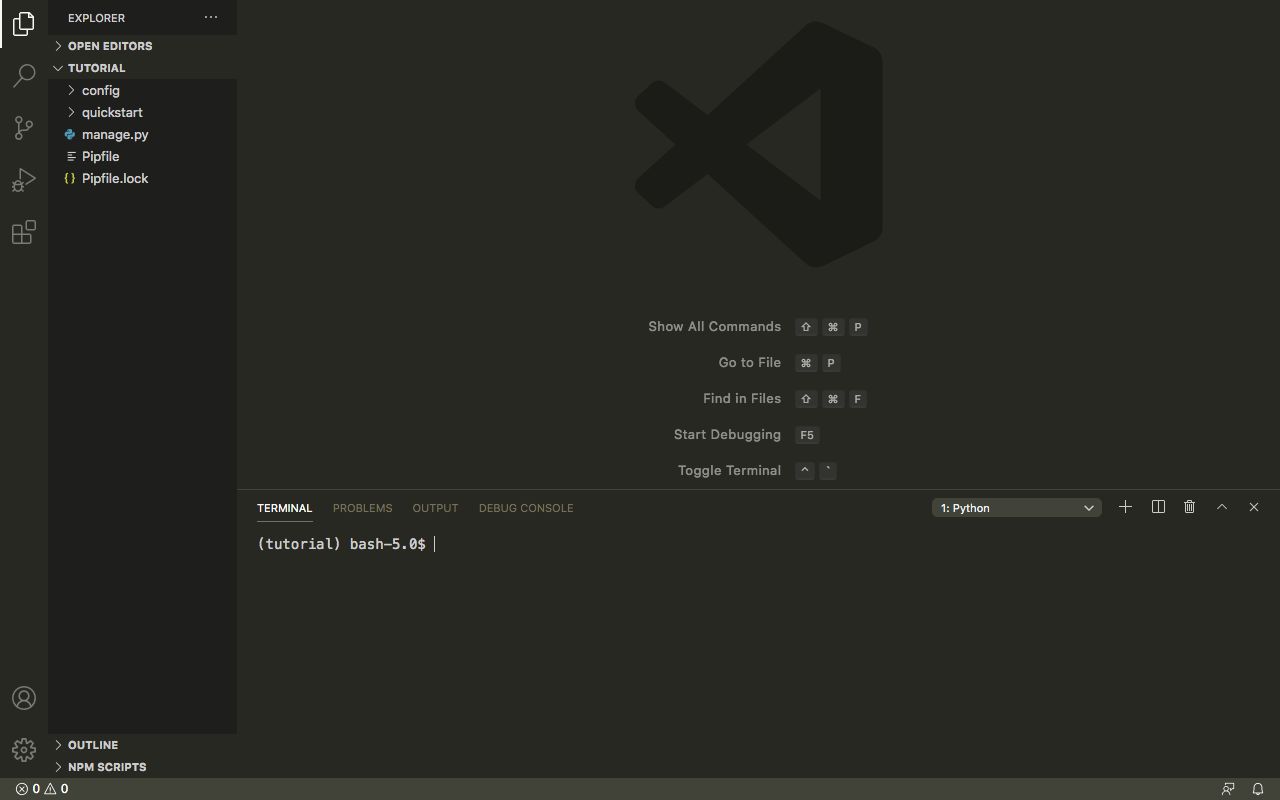Click the 'Show All Commands' hint text

point(714,327)
